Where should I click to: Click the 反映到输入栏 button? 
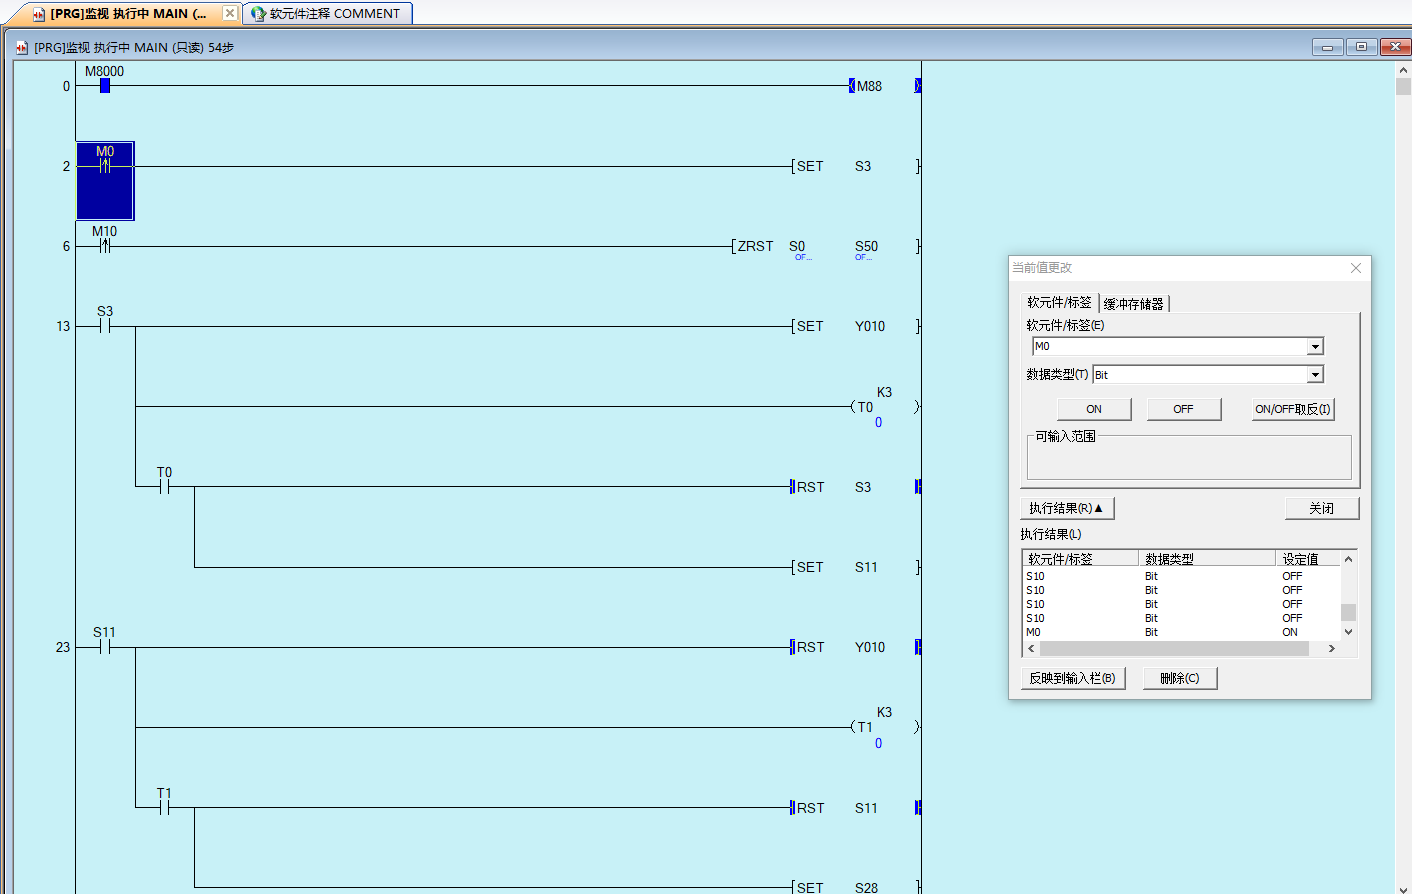pyautogui.click(x=1072, y=678)
